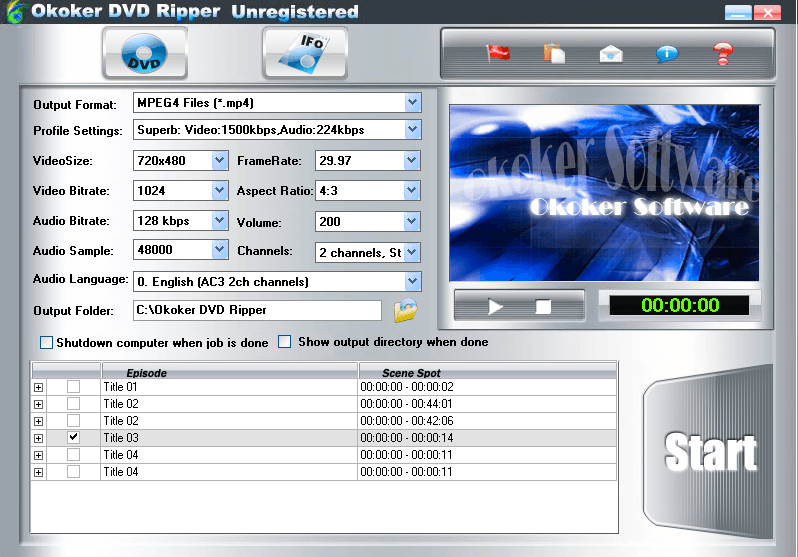This screenshot has width=798, height=557.
Task: Check the Title 01 episode checkbox
Action: 73,387
